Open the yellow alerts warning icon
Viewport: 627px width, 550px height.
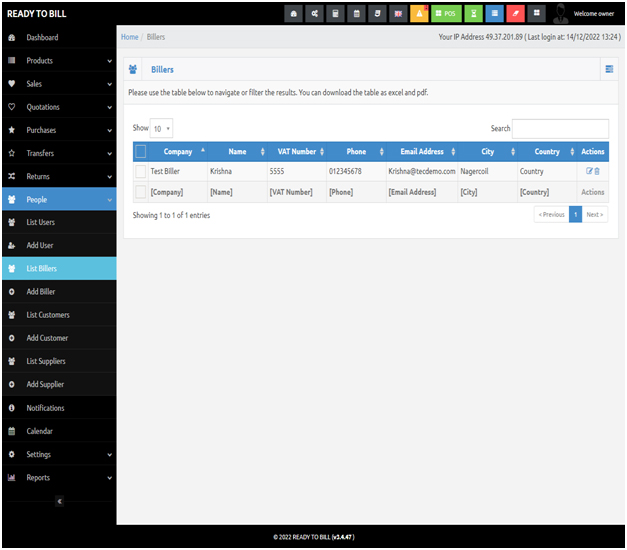coord(419,14)
